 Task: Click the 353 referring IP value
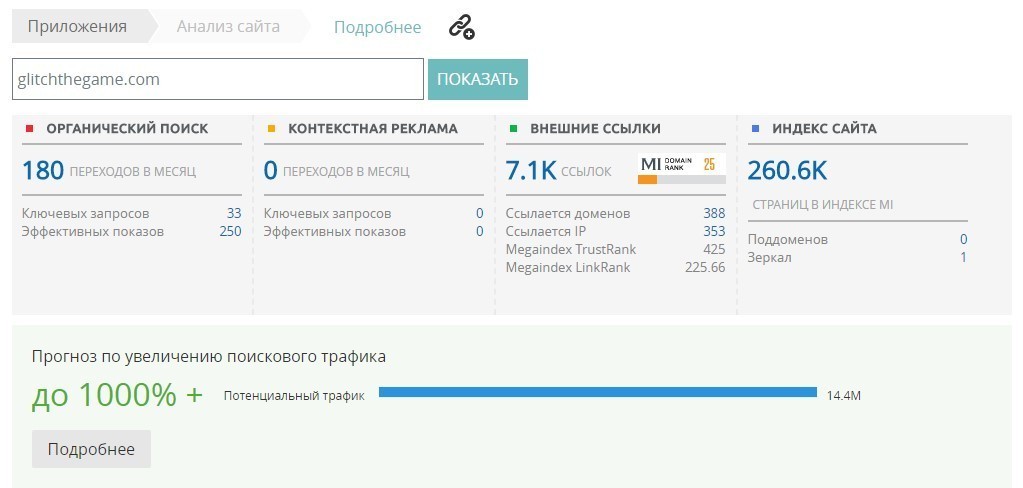(x=714, y=232)
